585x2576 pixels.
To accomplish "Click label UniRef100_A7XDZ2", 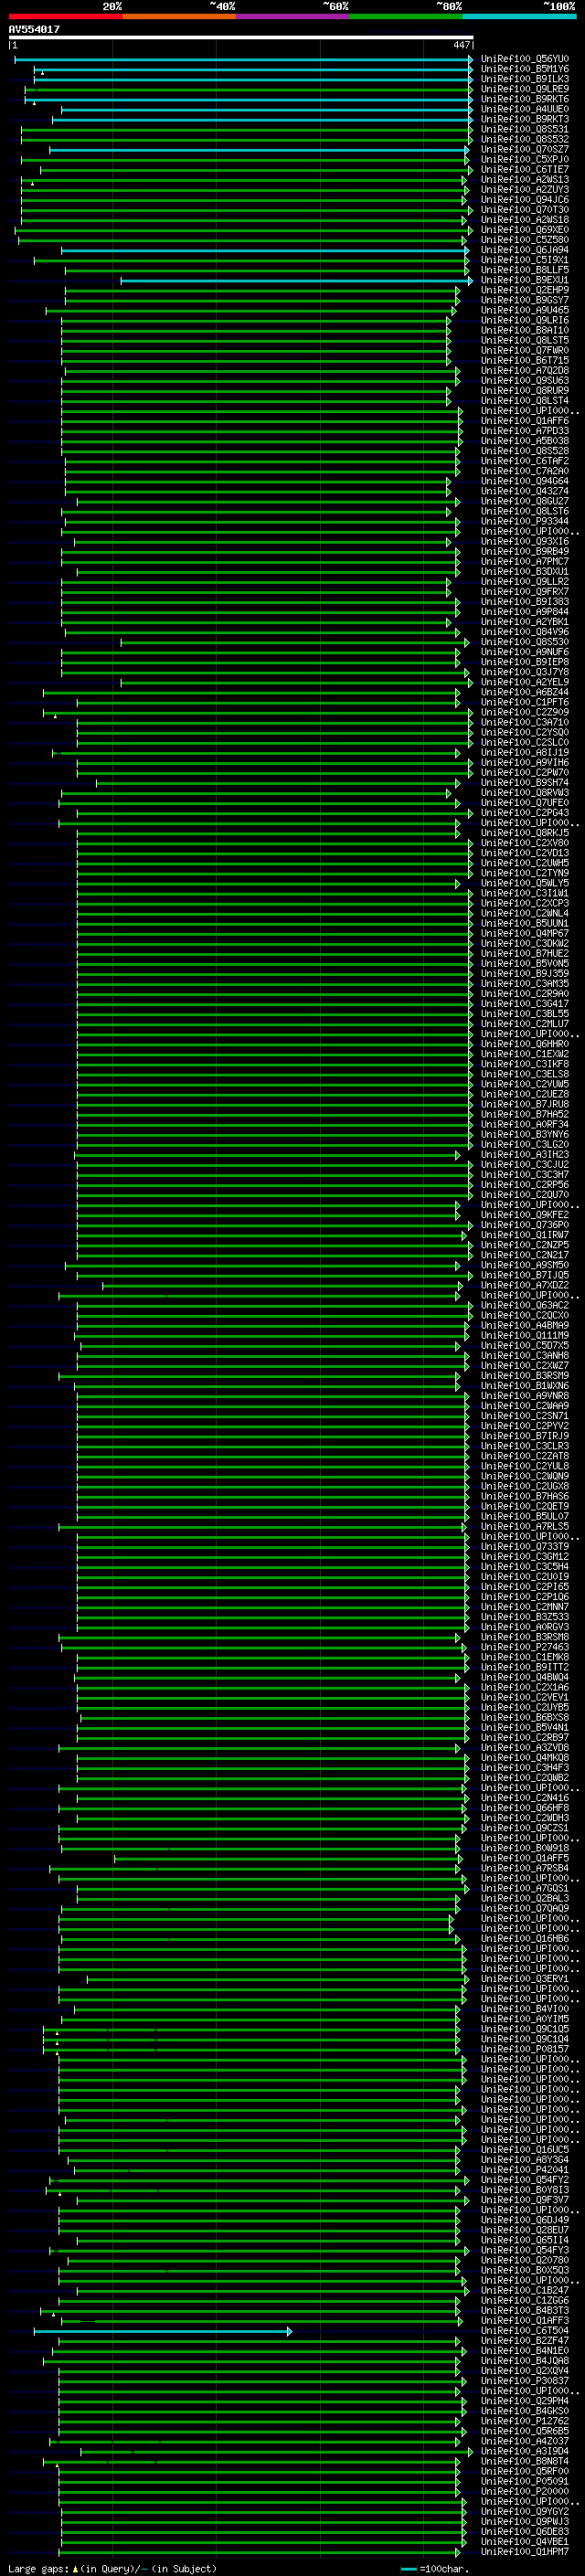I will [525, 1285].
